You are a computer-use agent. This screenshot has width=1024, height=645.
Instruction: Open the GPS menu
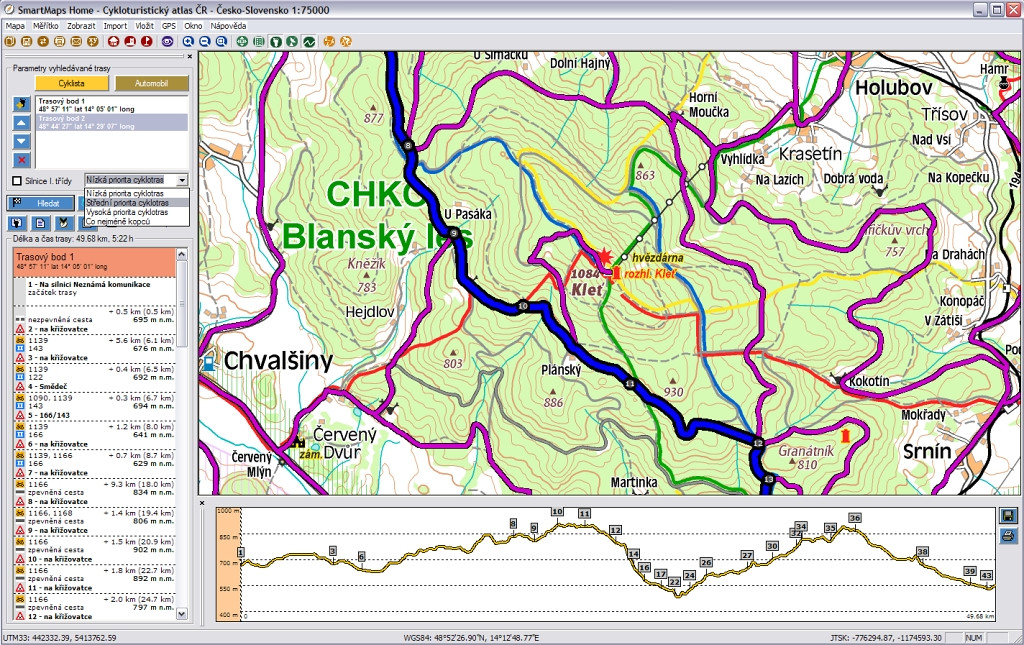[168, 26]
